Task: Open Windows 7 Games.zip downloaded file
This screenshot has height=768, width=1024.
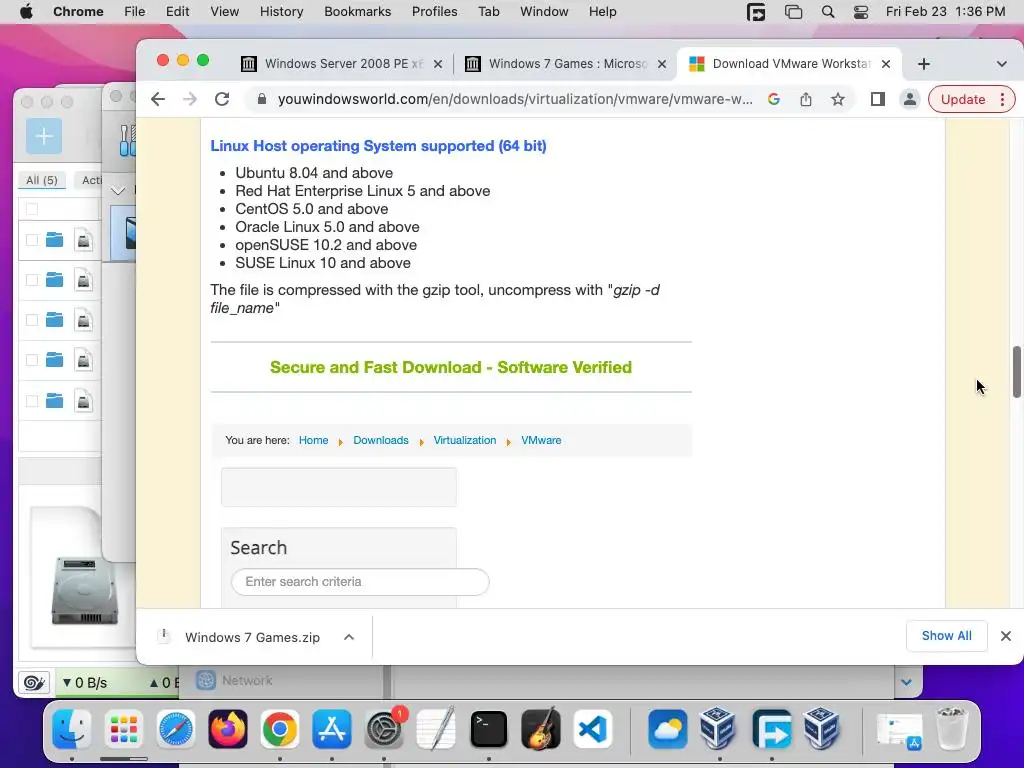Action: click(252, 637)
